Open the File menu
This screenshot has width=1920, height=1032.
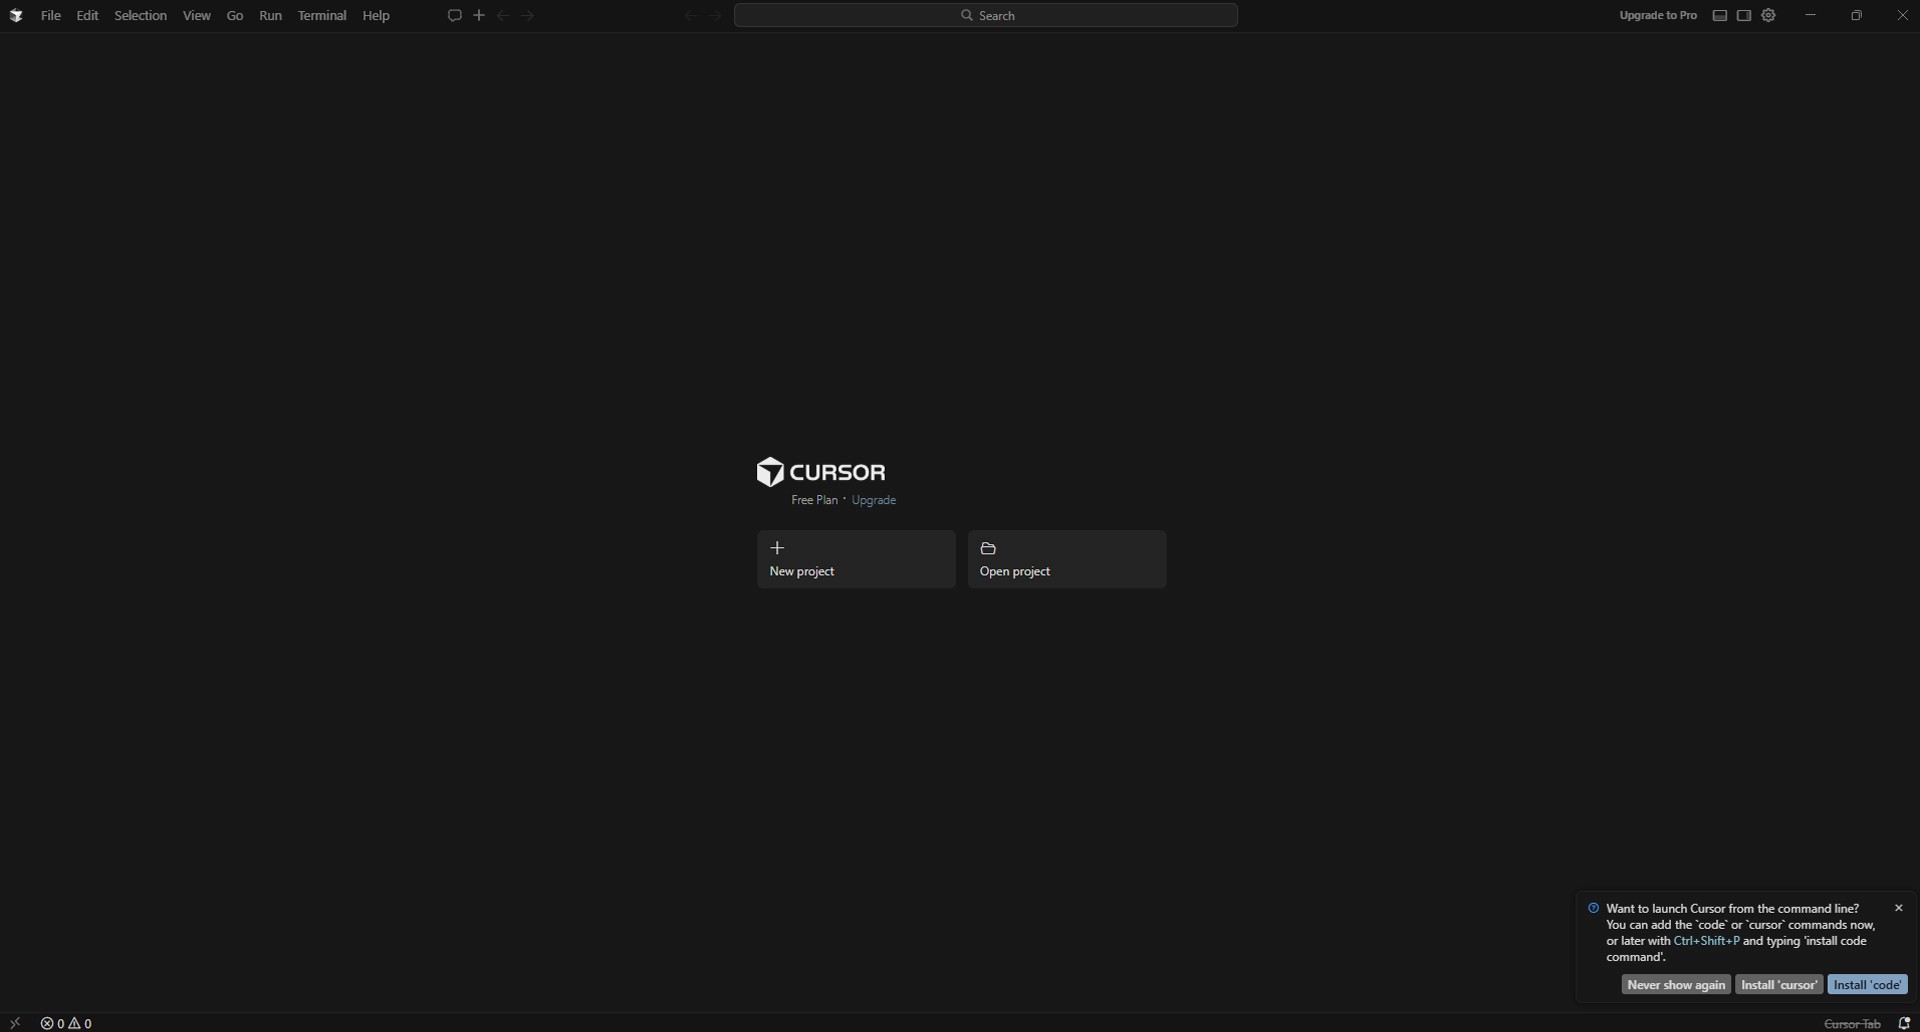click(50, 16)
